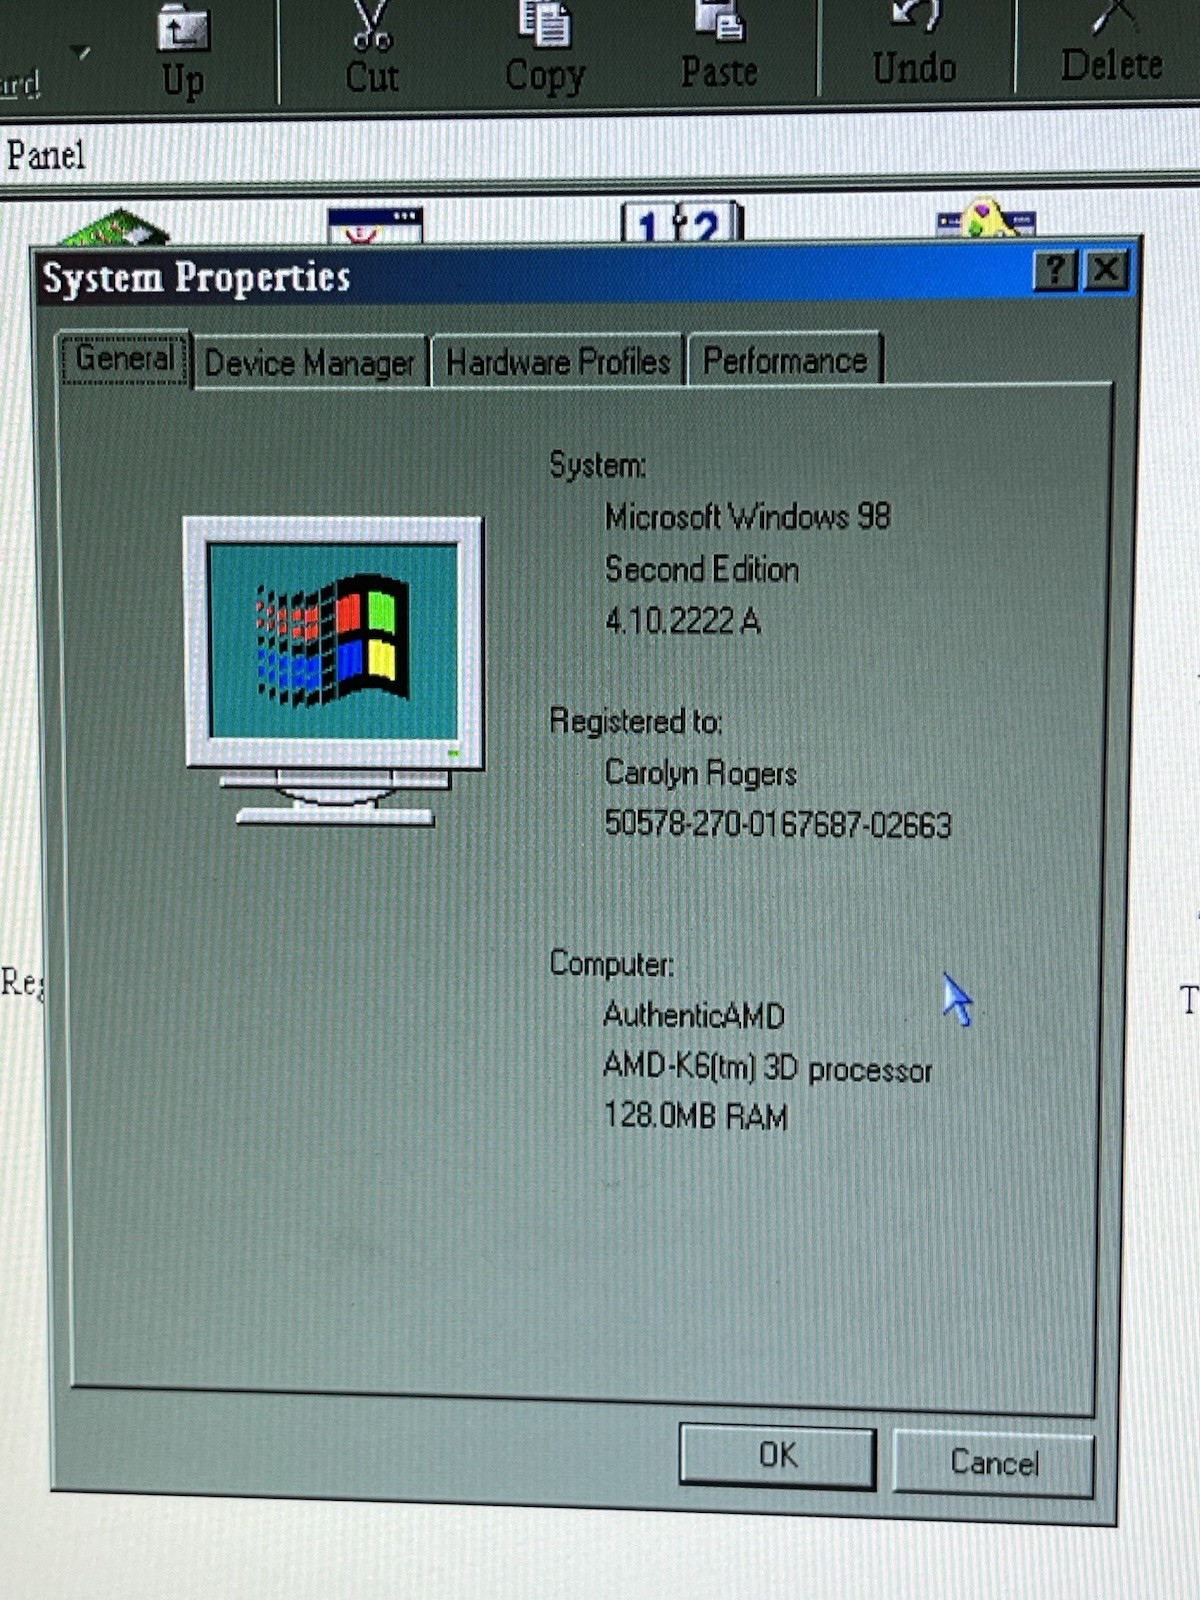Switch to the Device Manager tab
The width and height of the screenshot is (1200, 1600).
(309, 362)
